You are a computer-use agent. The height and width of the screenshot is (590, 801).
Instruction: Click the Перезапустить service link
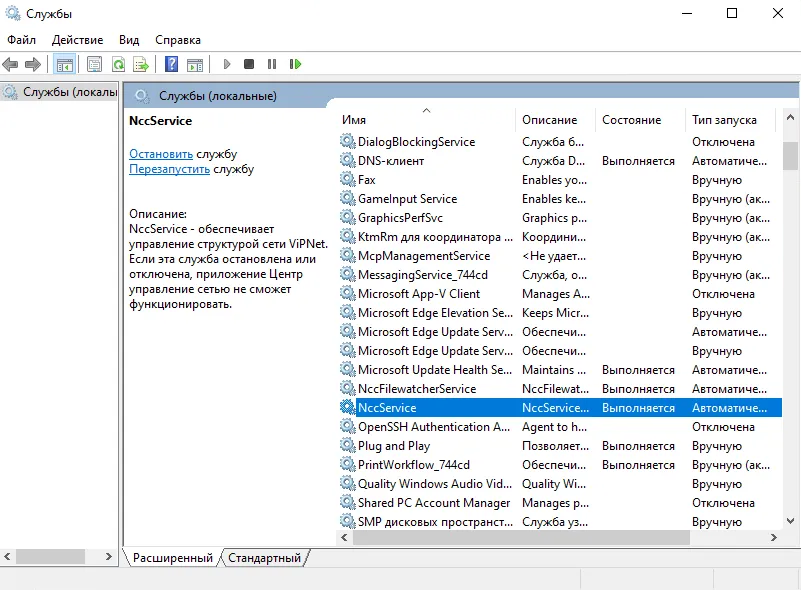coord(170,169)
